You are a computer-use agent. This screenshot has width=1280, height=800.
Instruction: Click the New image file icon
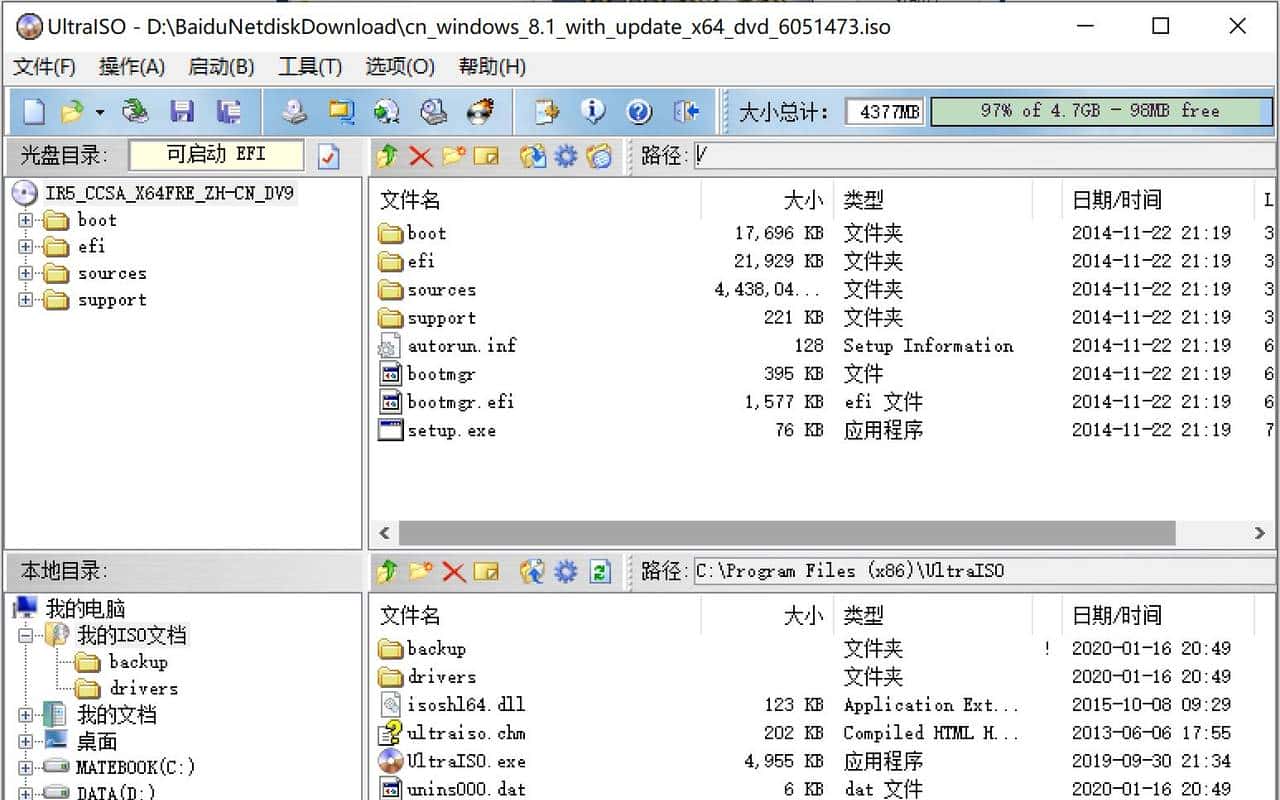pyautogui.click(x=34, y=111)
